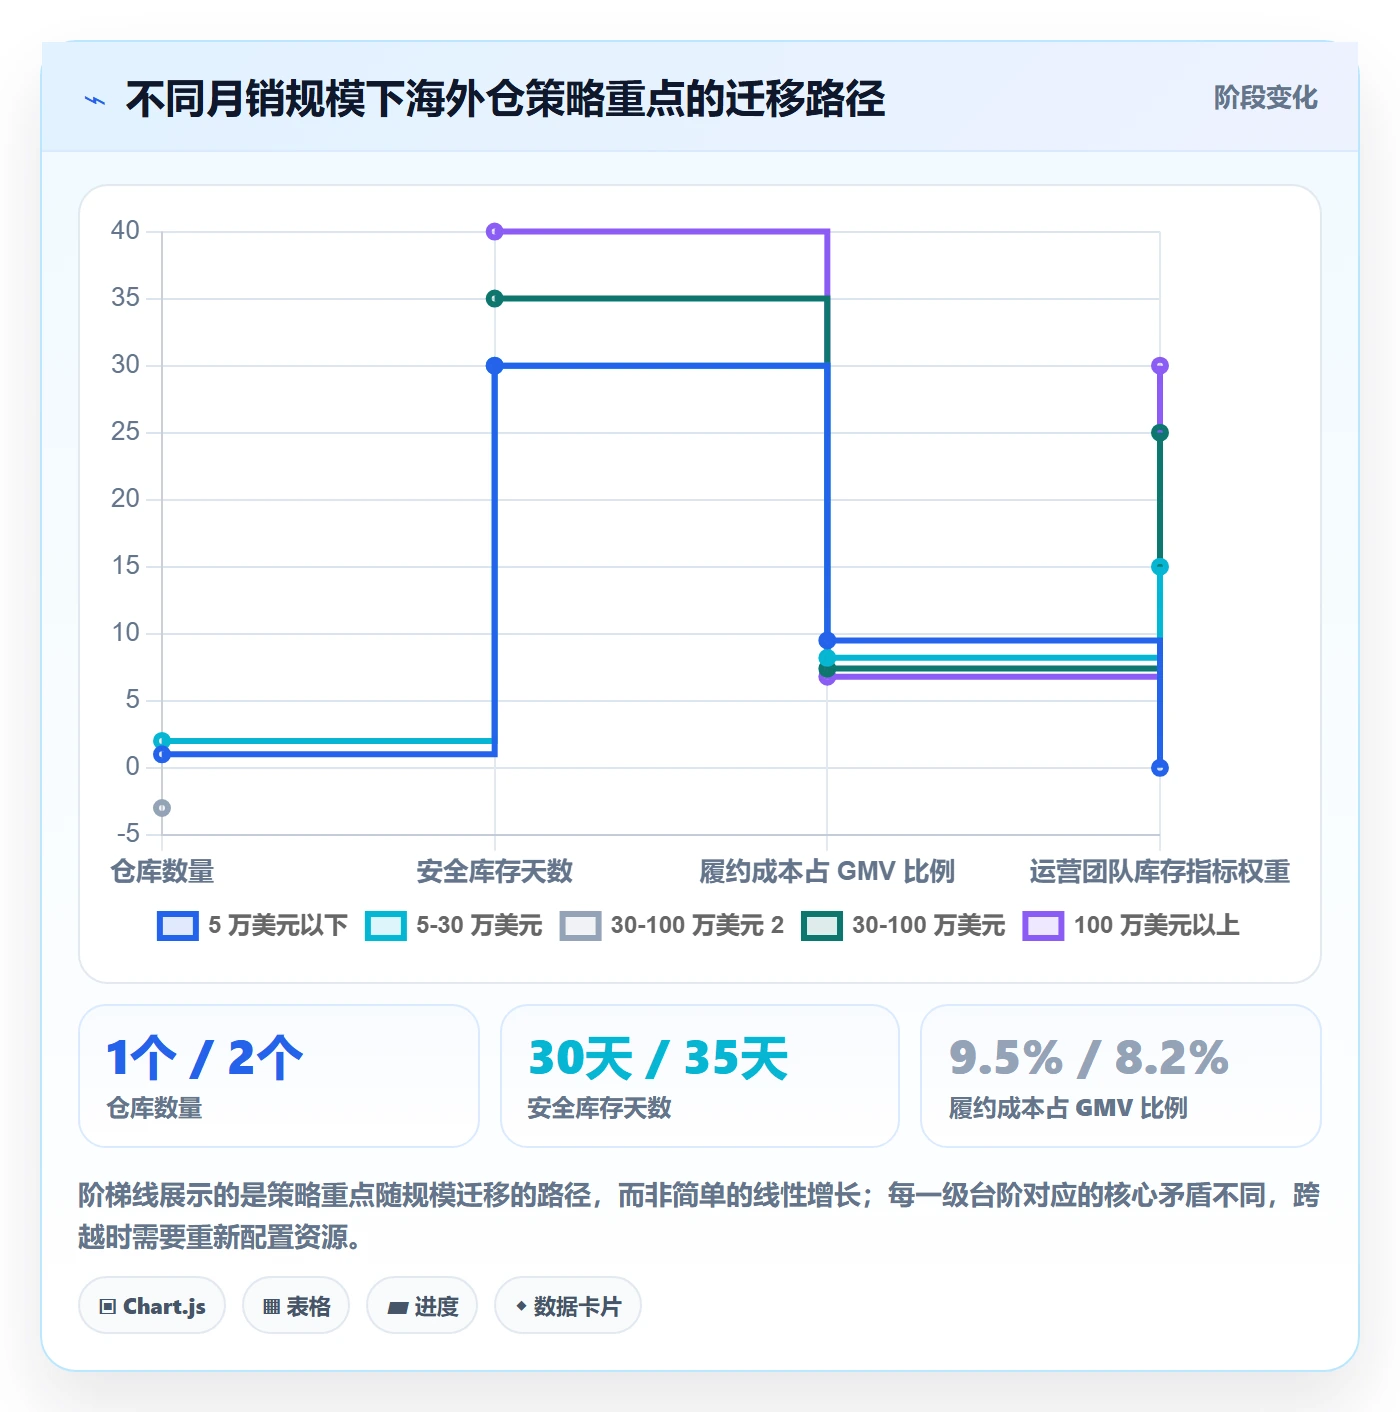Click the lightning icon beside the chart title
Viewport: 1400px width, 1412px height.
(95, 100)
